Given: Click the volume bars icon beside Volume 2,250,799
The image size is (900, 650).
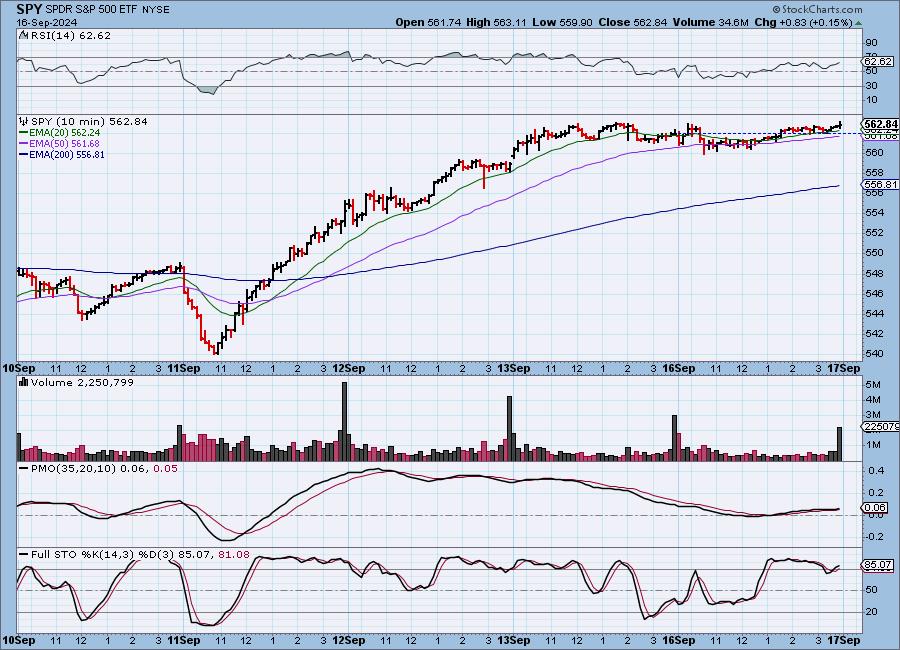Looking at the screenshot, I should coord(24,382).
